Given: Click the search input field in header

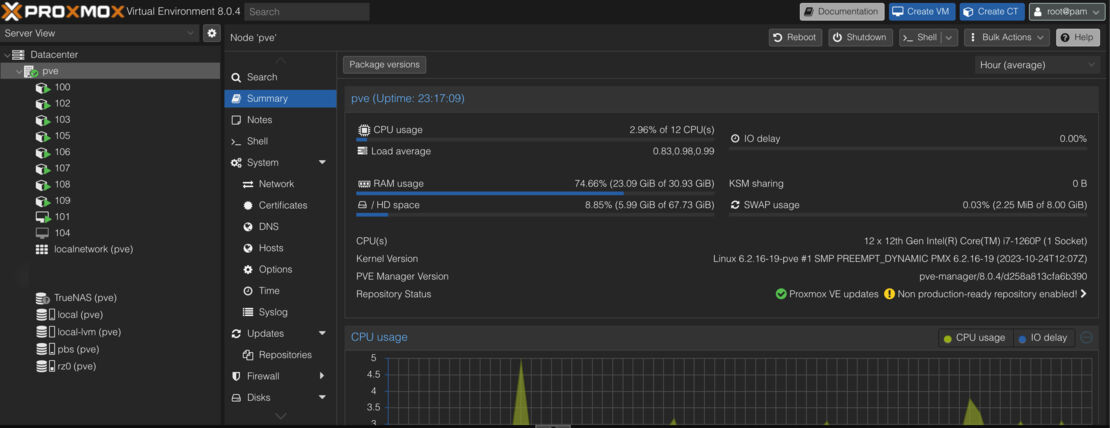Looking at the screenshot, I should [306, 12].
